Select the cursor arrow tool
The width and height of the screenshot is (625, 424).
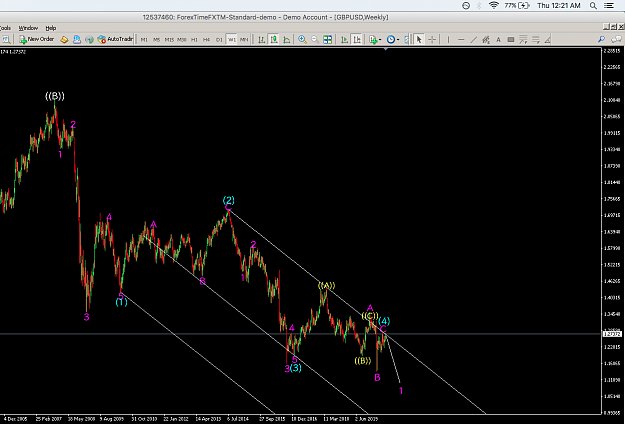(419, 39)
